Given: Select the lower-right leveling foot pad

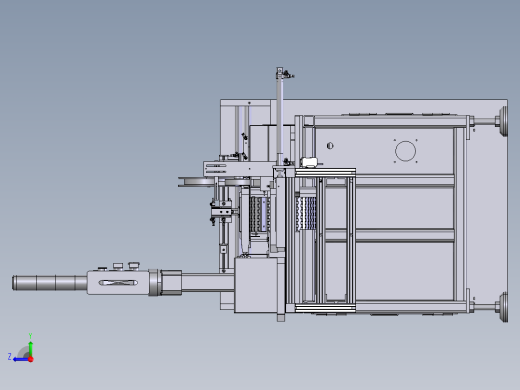Looking at the screenshot, I should point(503,307).
